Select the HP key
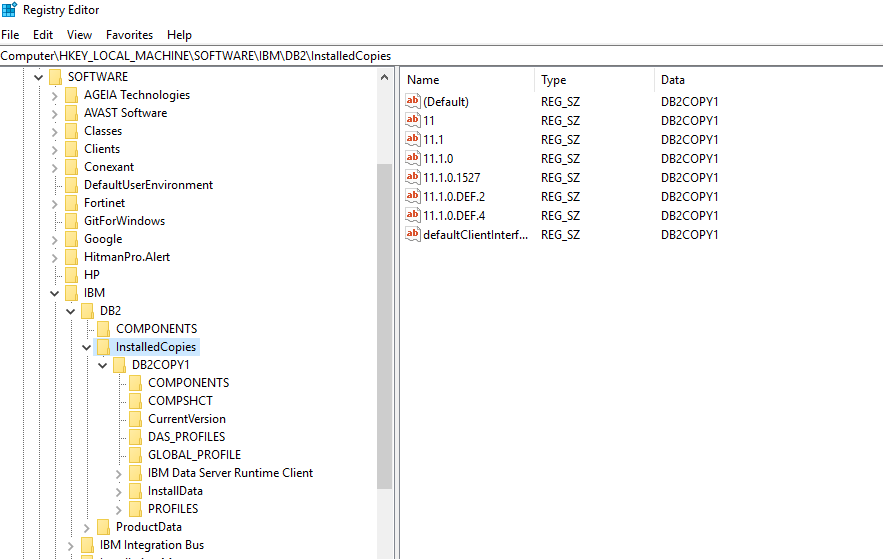The height and width of the screenshot is (559, 883). click(92, 275)
